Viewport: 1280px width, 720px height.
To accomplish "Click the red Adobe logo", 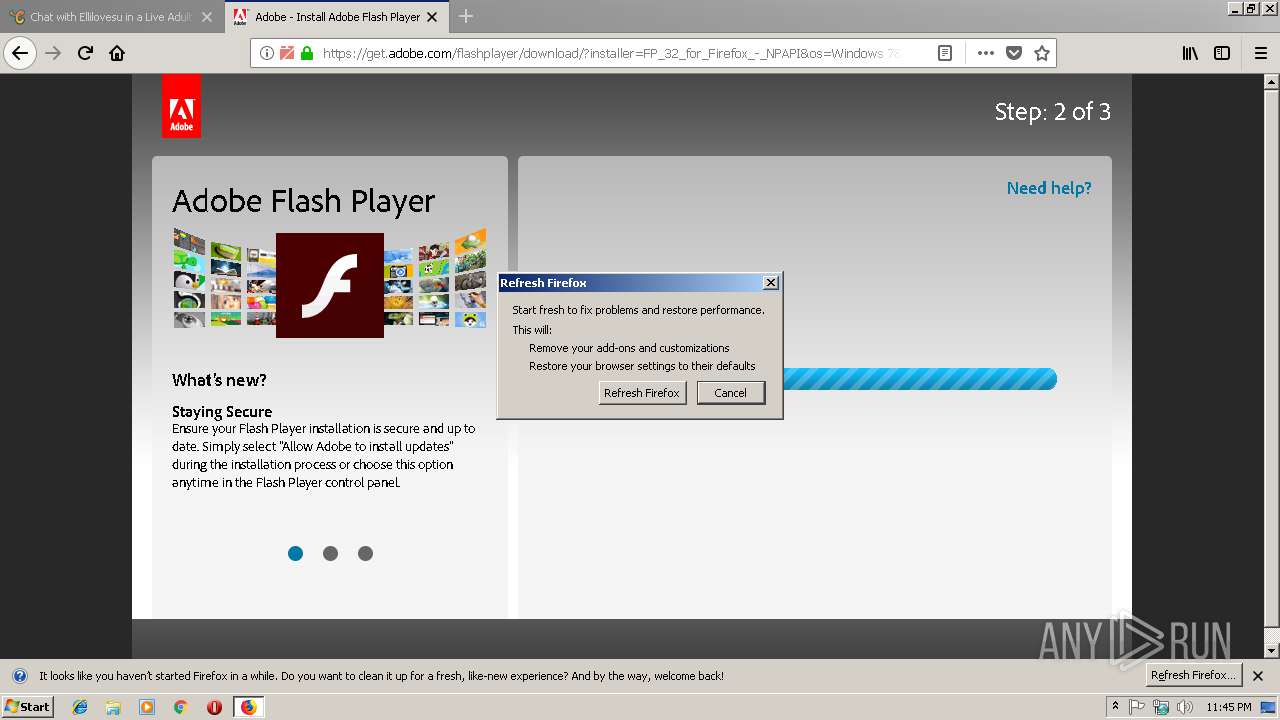I will point(181,105).
